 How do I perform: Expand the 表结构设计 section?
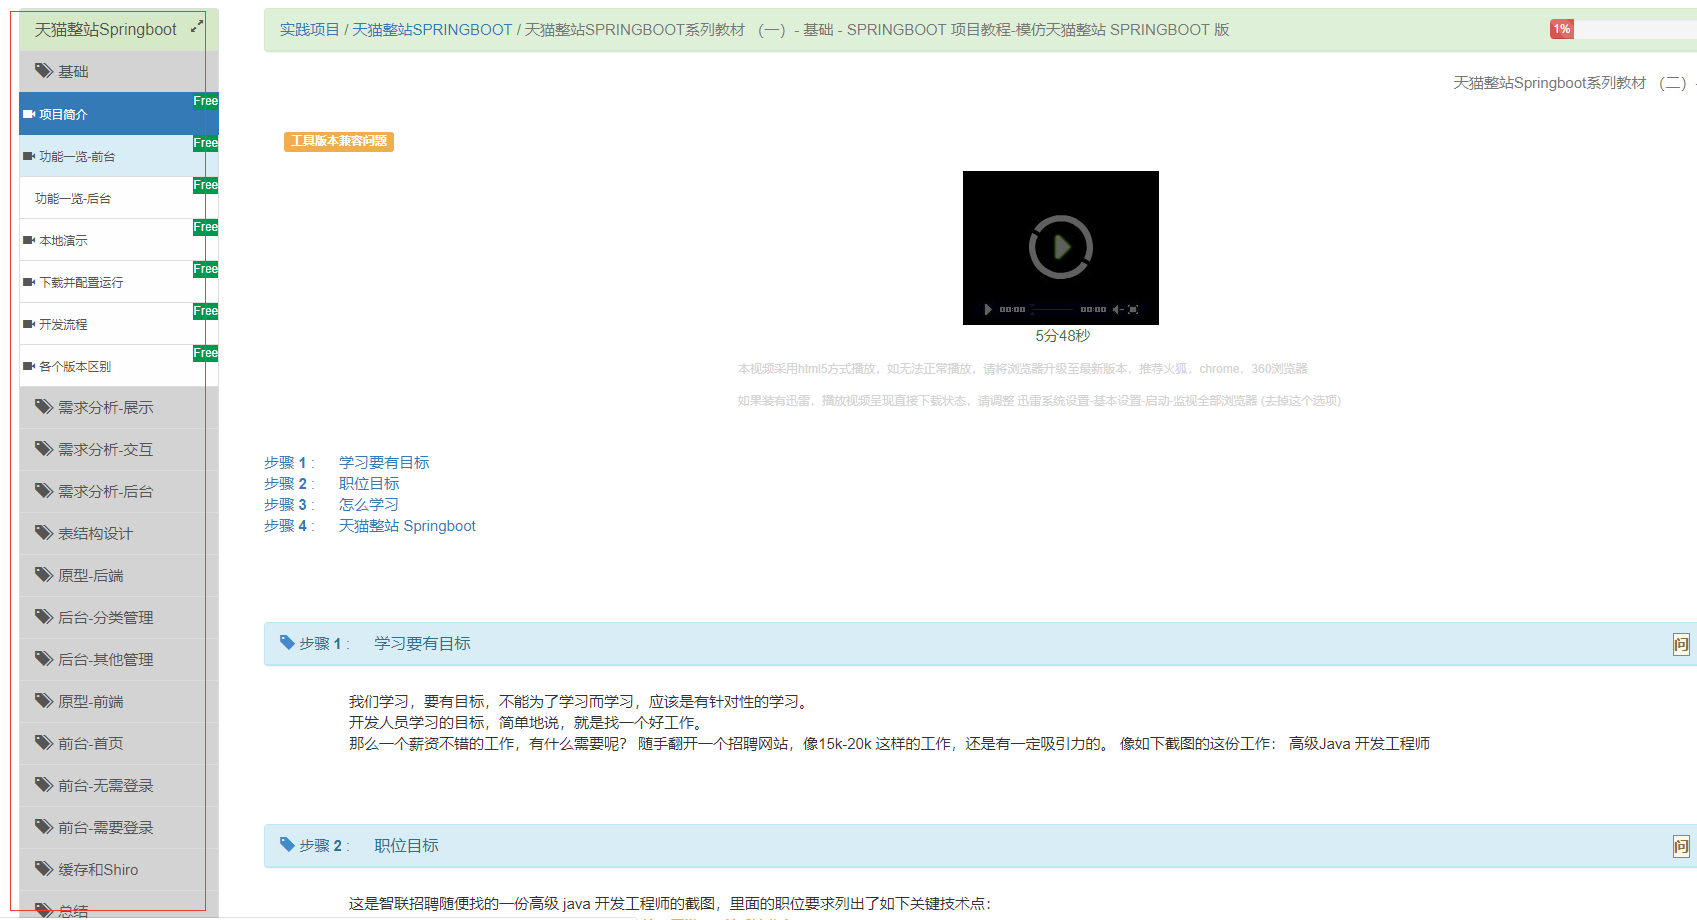click(x=119, y=533)
